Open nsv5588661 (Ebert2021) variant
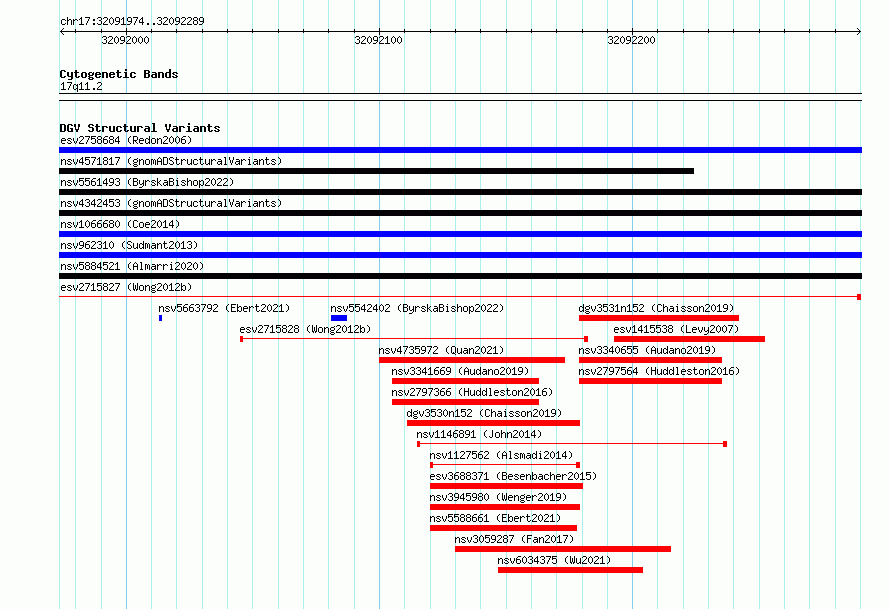The image size is (890, 609). click(x=495, y=518)
